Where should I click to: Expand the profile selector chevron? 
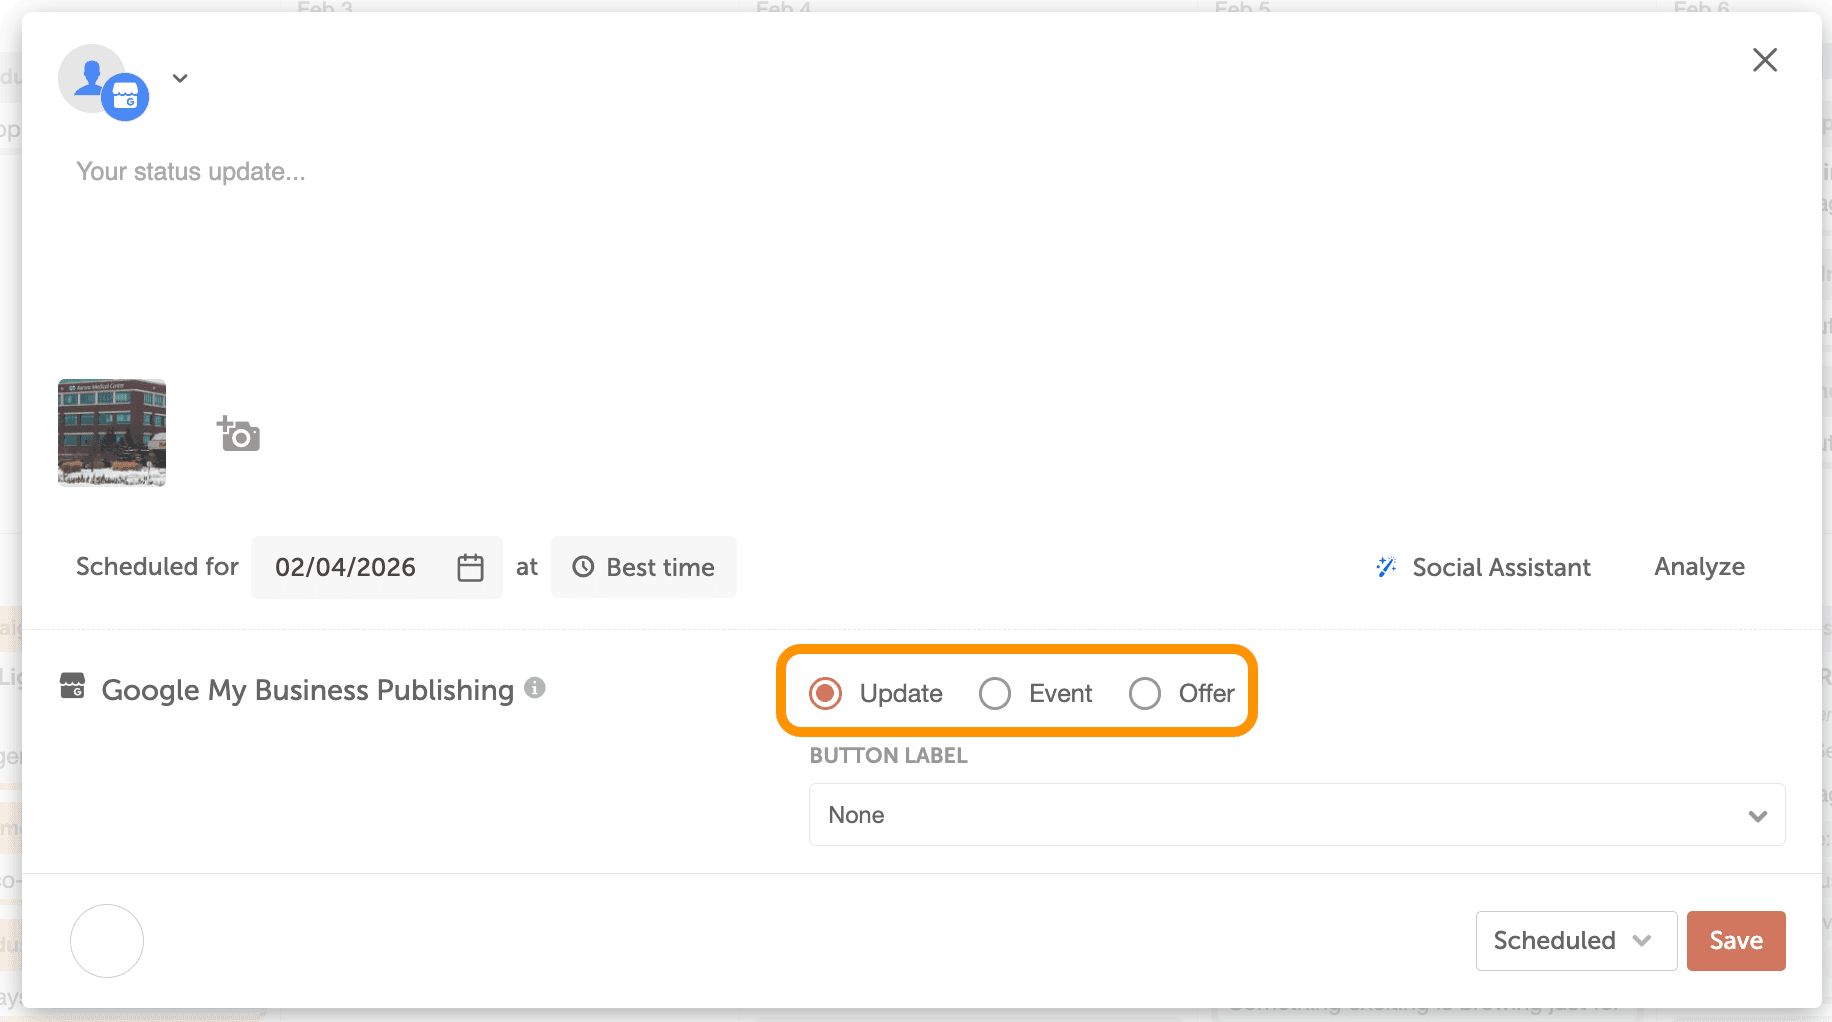(x=180, y=78)
